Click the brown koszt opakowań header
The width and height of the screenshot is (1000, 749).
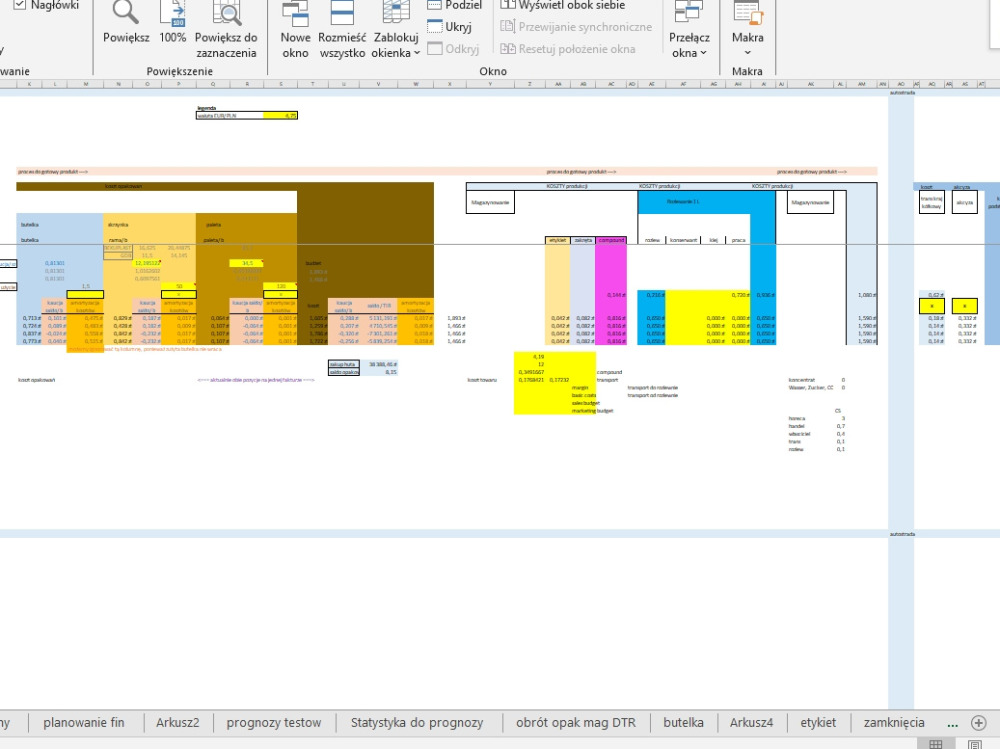124,186
